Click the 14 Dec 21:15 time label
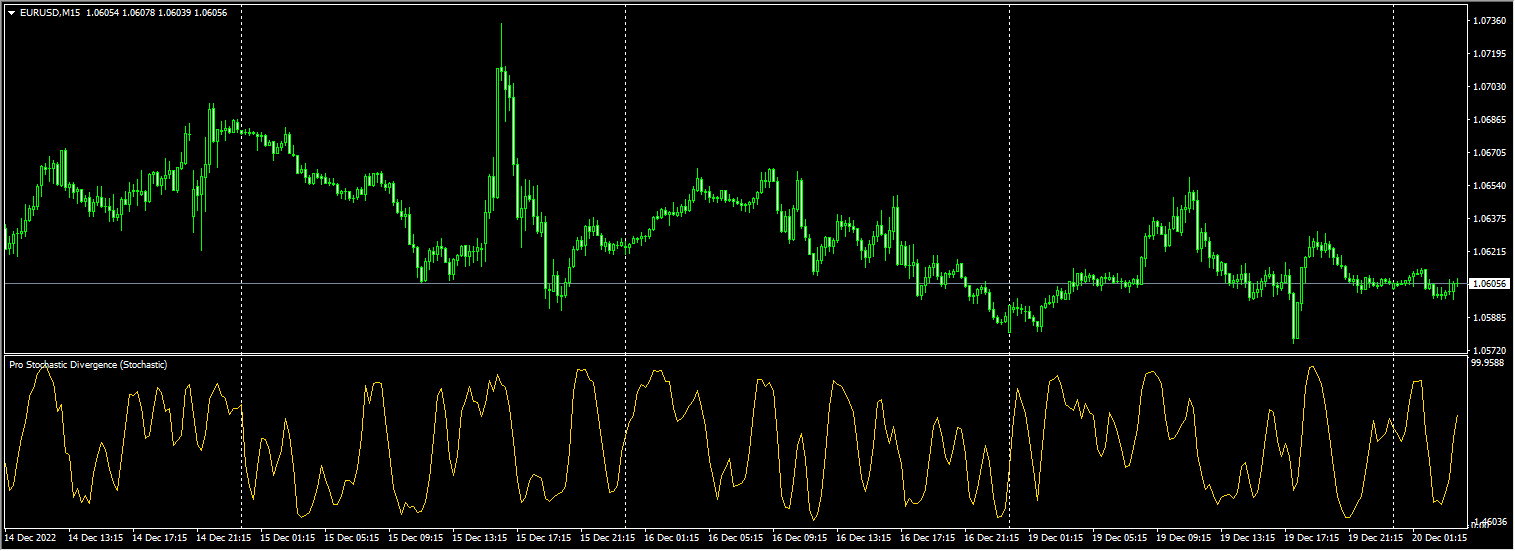1515x551 pixels. click(224, 538)
